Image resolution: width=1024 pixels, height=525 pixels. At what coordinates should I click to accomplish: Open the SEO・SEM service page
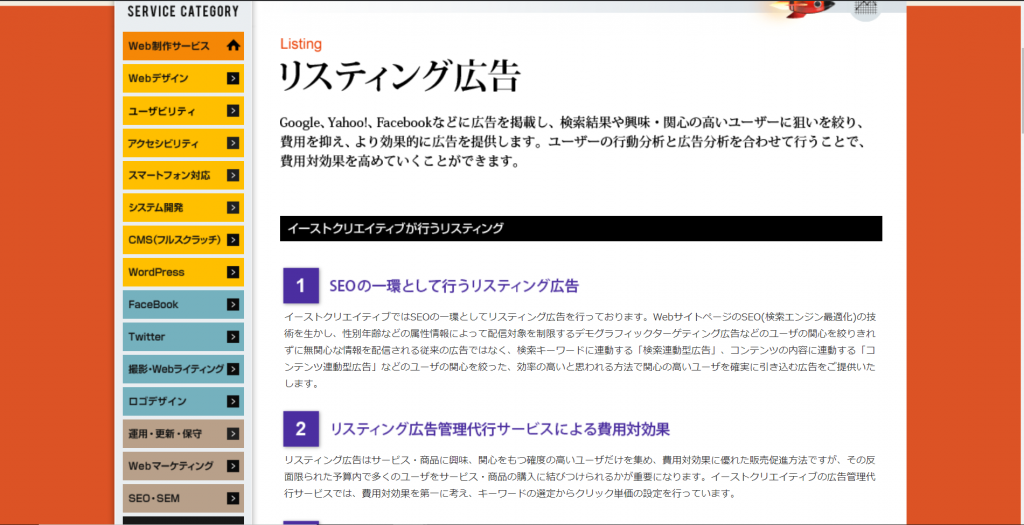point(184,499)
